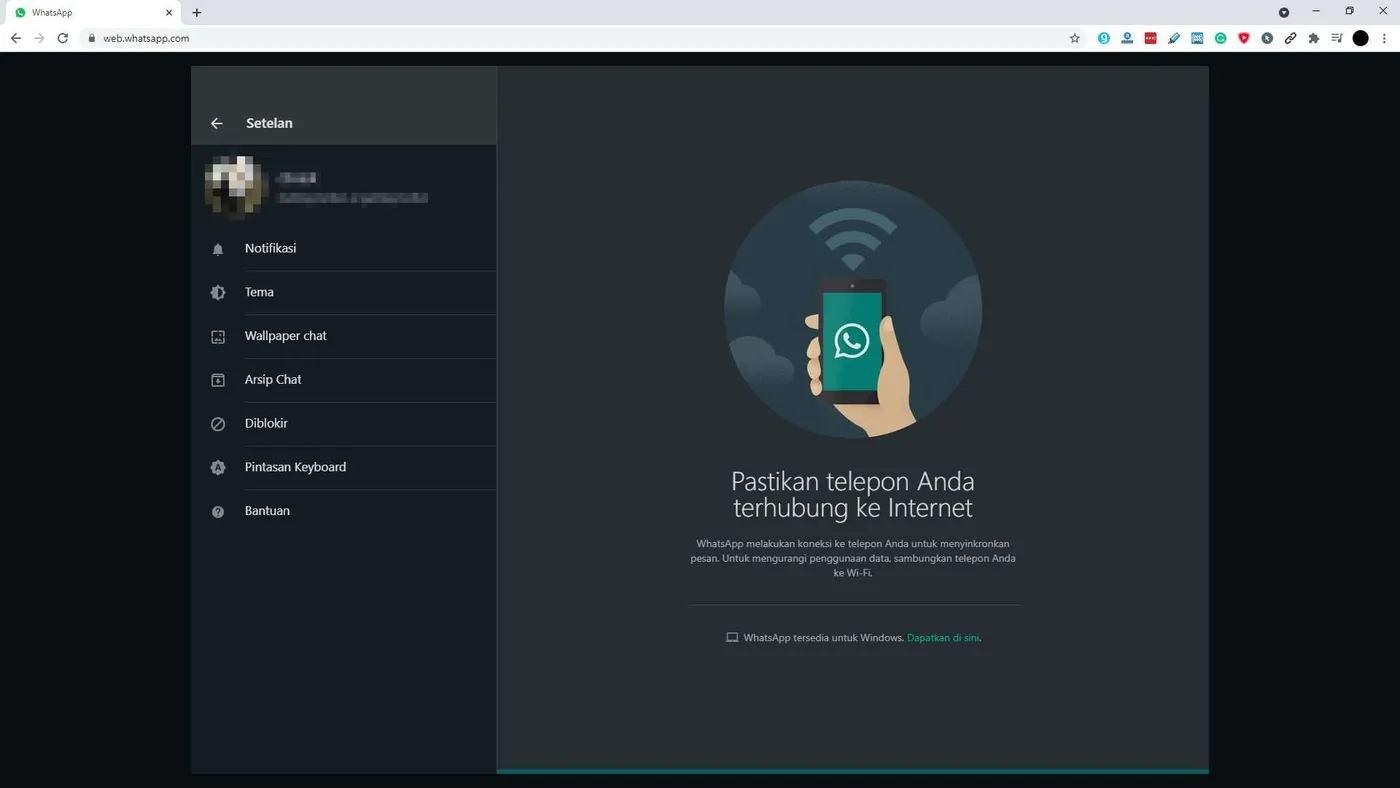Reload the WhatsApp Web page

pyautogui.click(x=62, y=38)
